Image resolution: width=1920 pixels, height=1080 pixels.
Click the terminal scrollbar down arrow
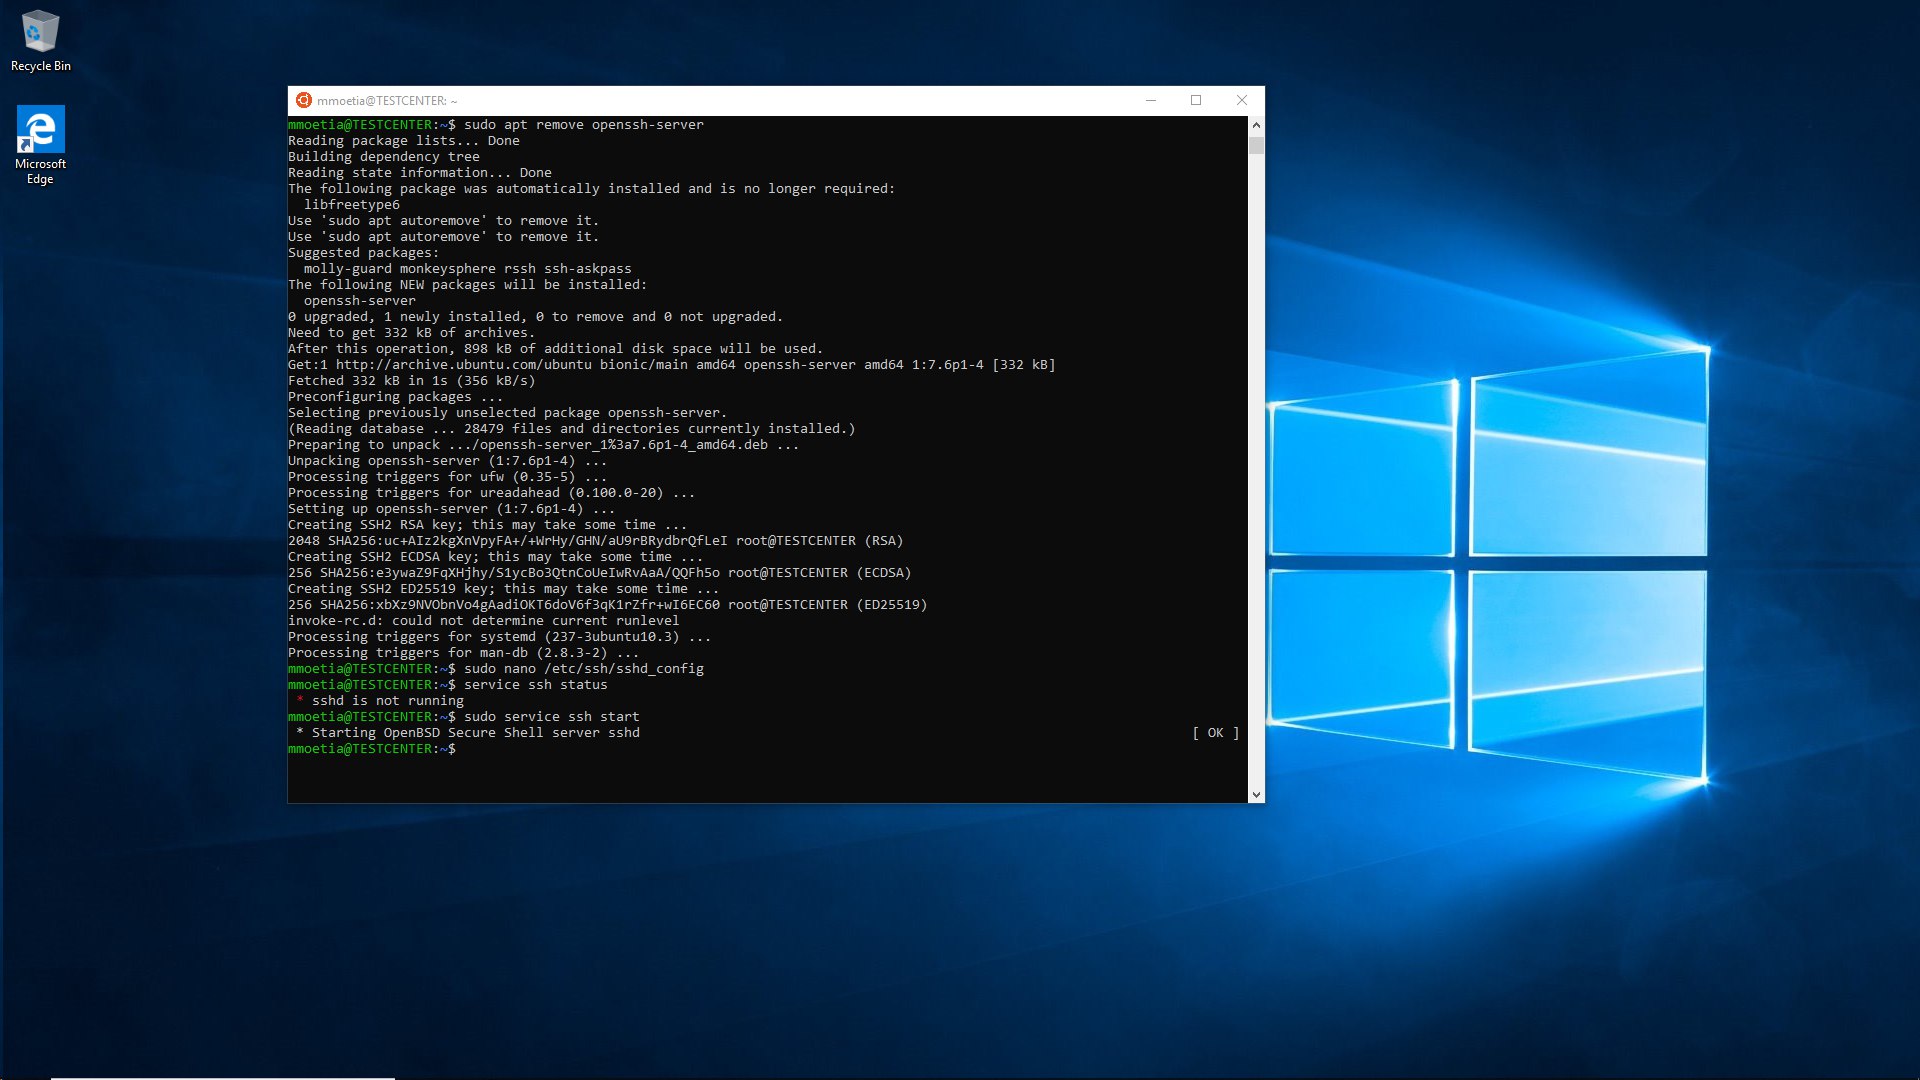pyautogui.click(x=1256, y=795)
